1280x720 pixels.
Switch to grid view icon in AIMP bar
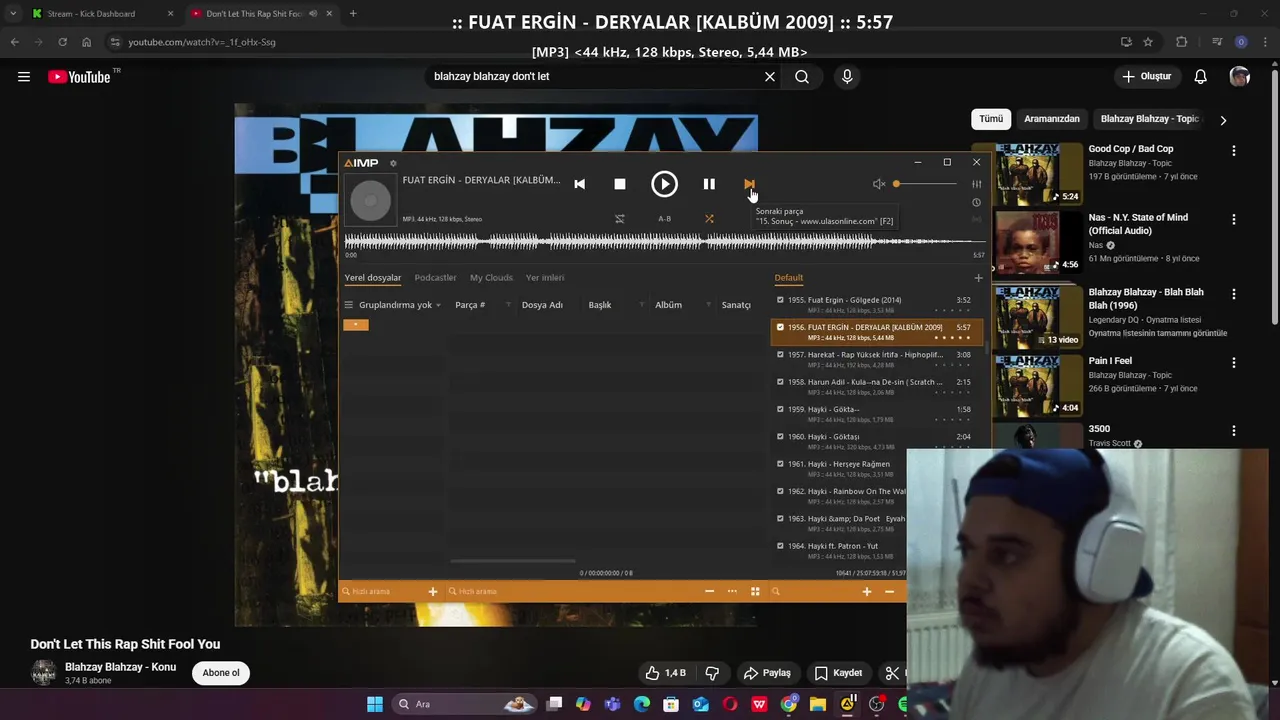click(x=755, y=592)
